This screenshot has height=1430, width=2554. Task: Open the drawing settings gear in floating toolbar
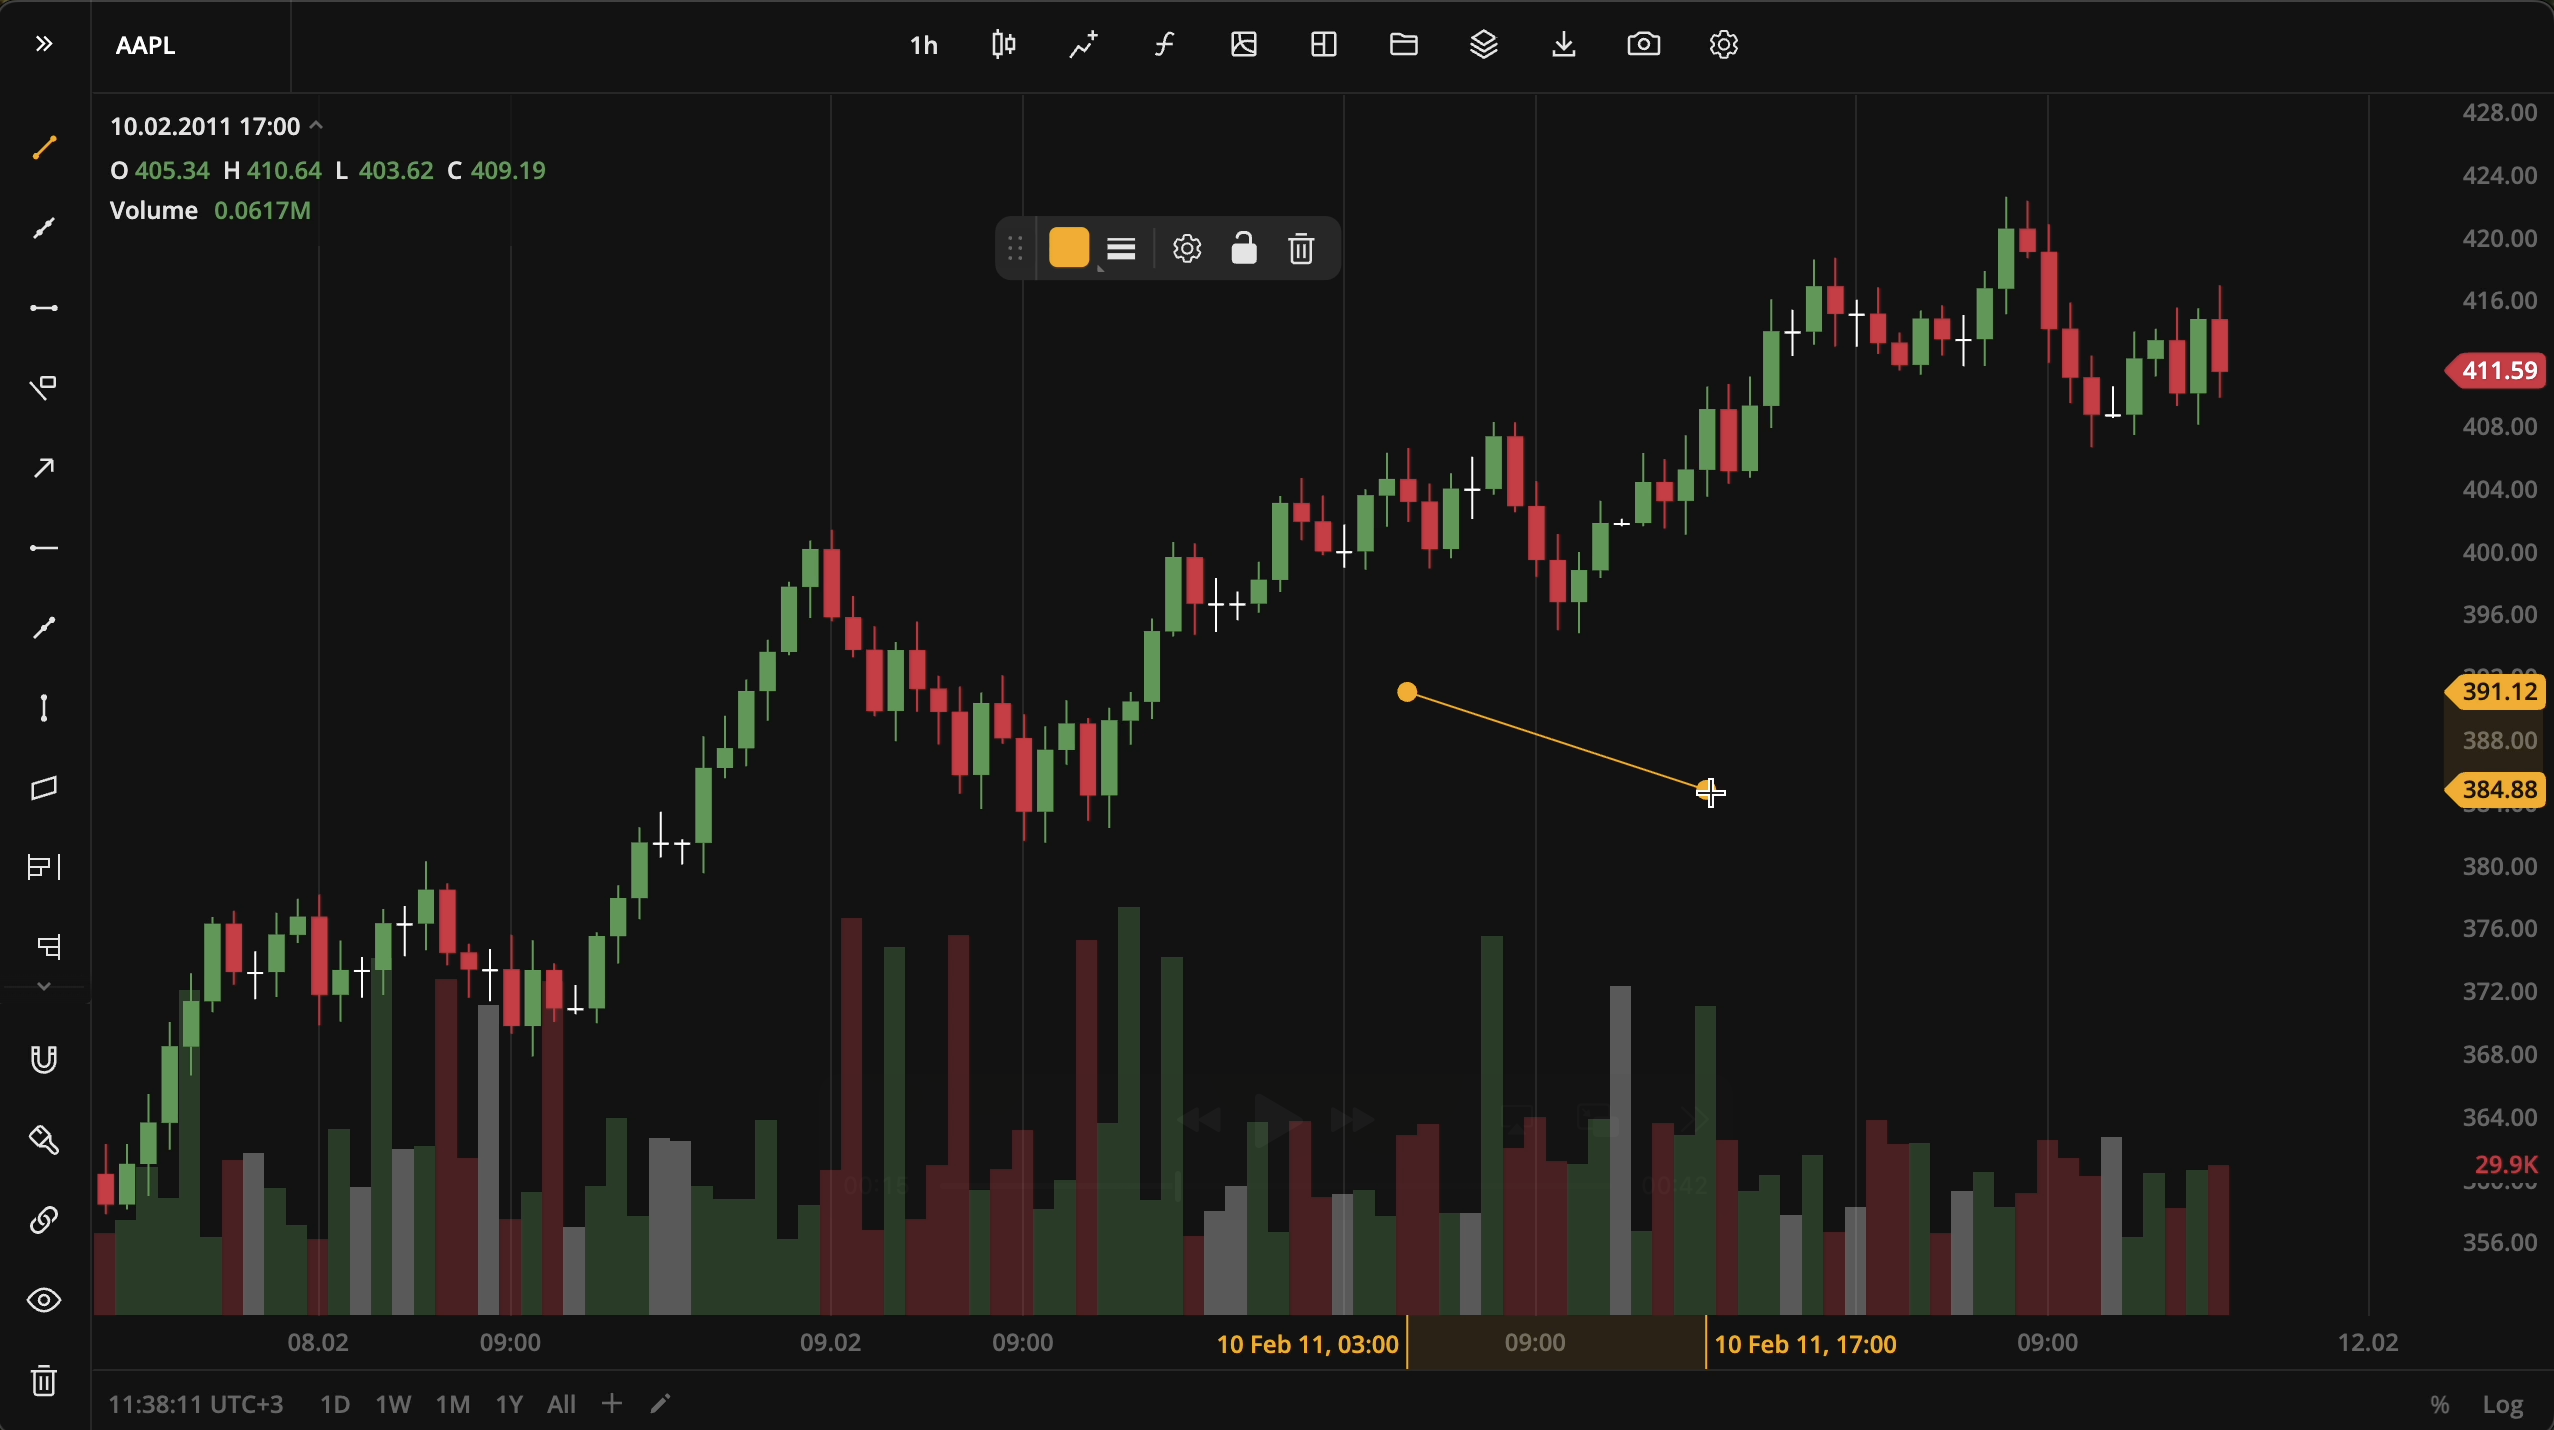click(x=1186, y=249)
